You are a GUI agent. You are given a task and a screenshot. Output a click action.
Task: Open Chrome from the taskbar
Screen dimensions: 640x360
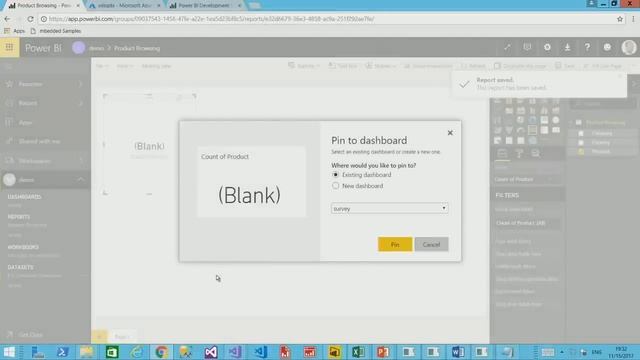[x=162, y=352]
